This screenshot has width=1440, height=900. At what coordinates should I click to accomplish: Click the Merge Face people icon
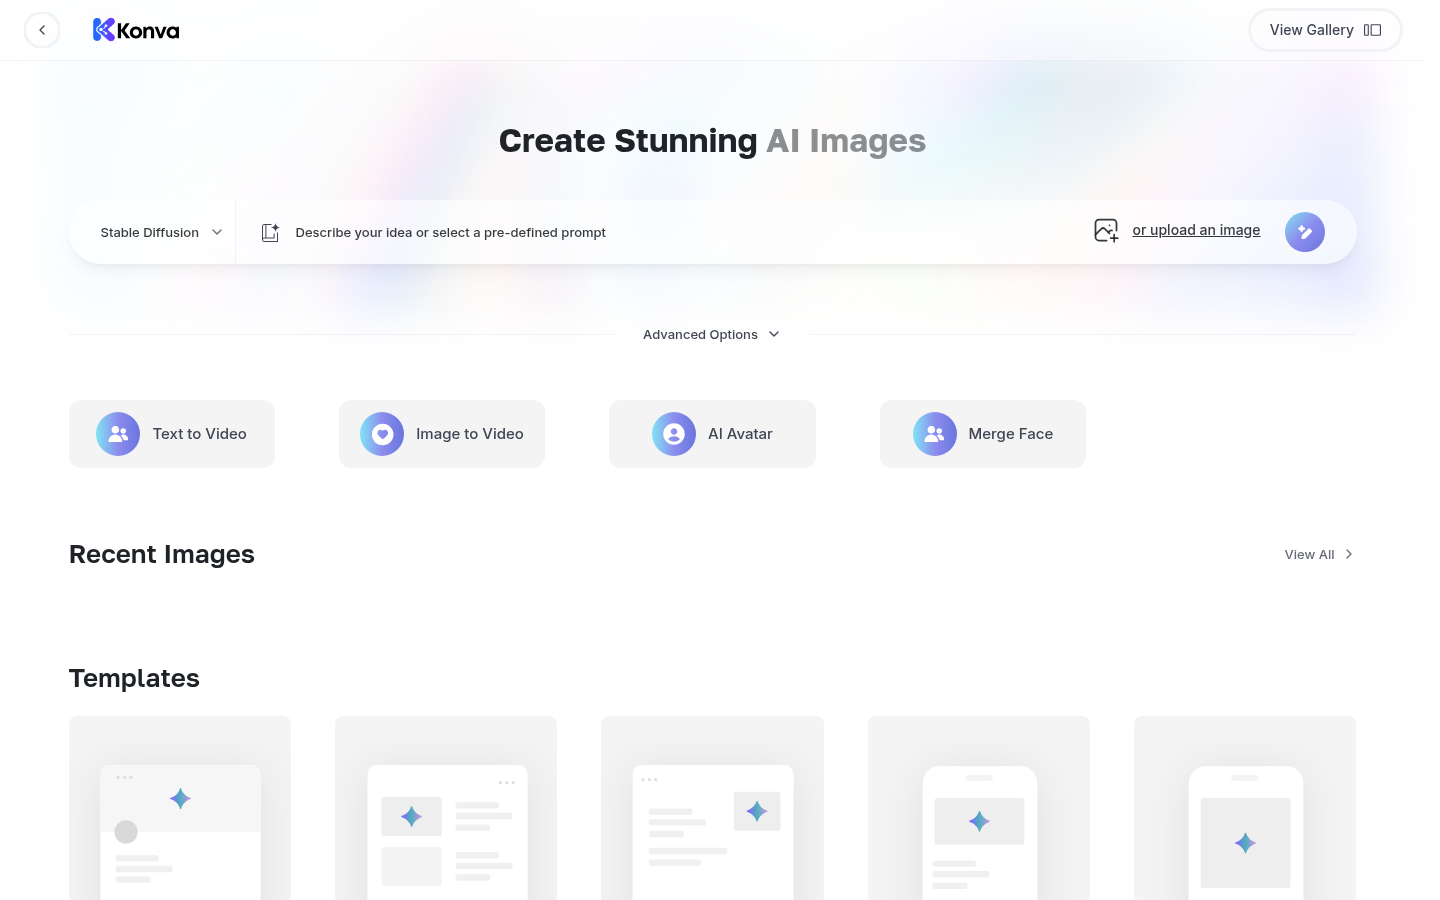935,434
